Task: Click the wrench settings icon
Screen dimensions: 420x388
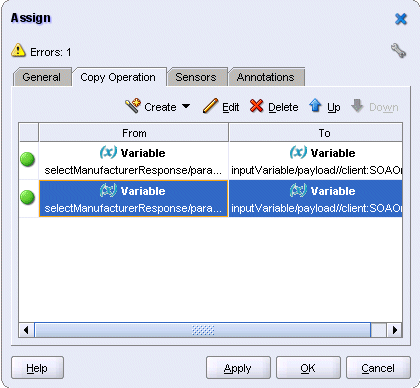Action: tap(398, 50)
